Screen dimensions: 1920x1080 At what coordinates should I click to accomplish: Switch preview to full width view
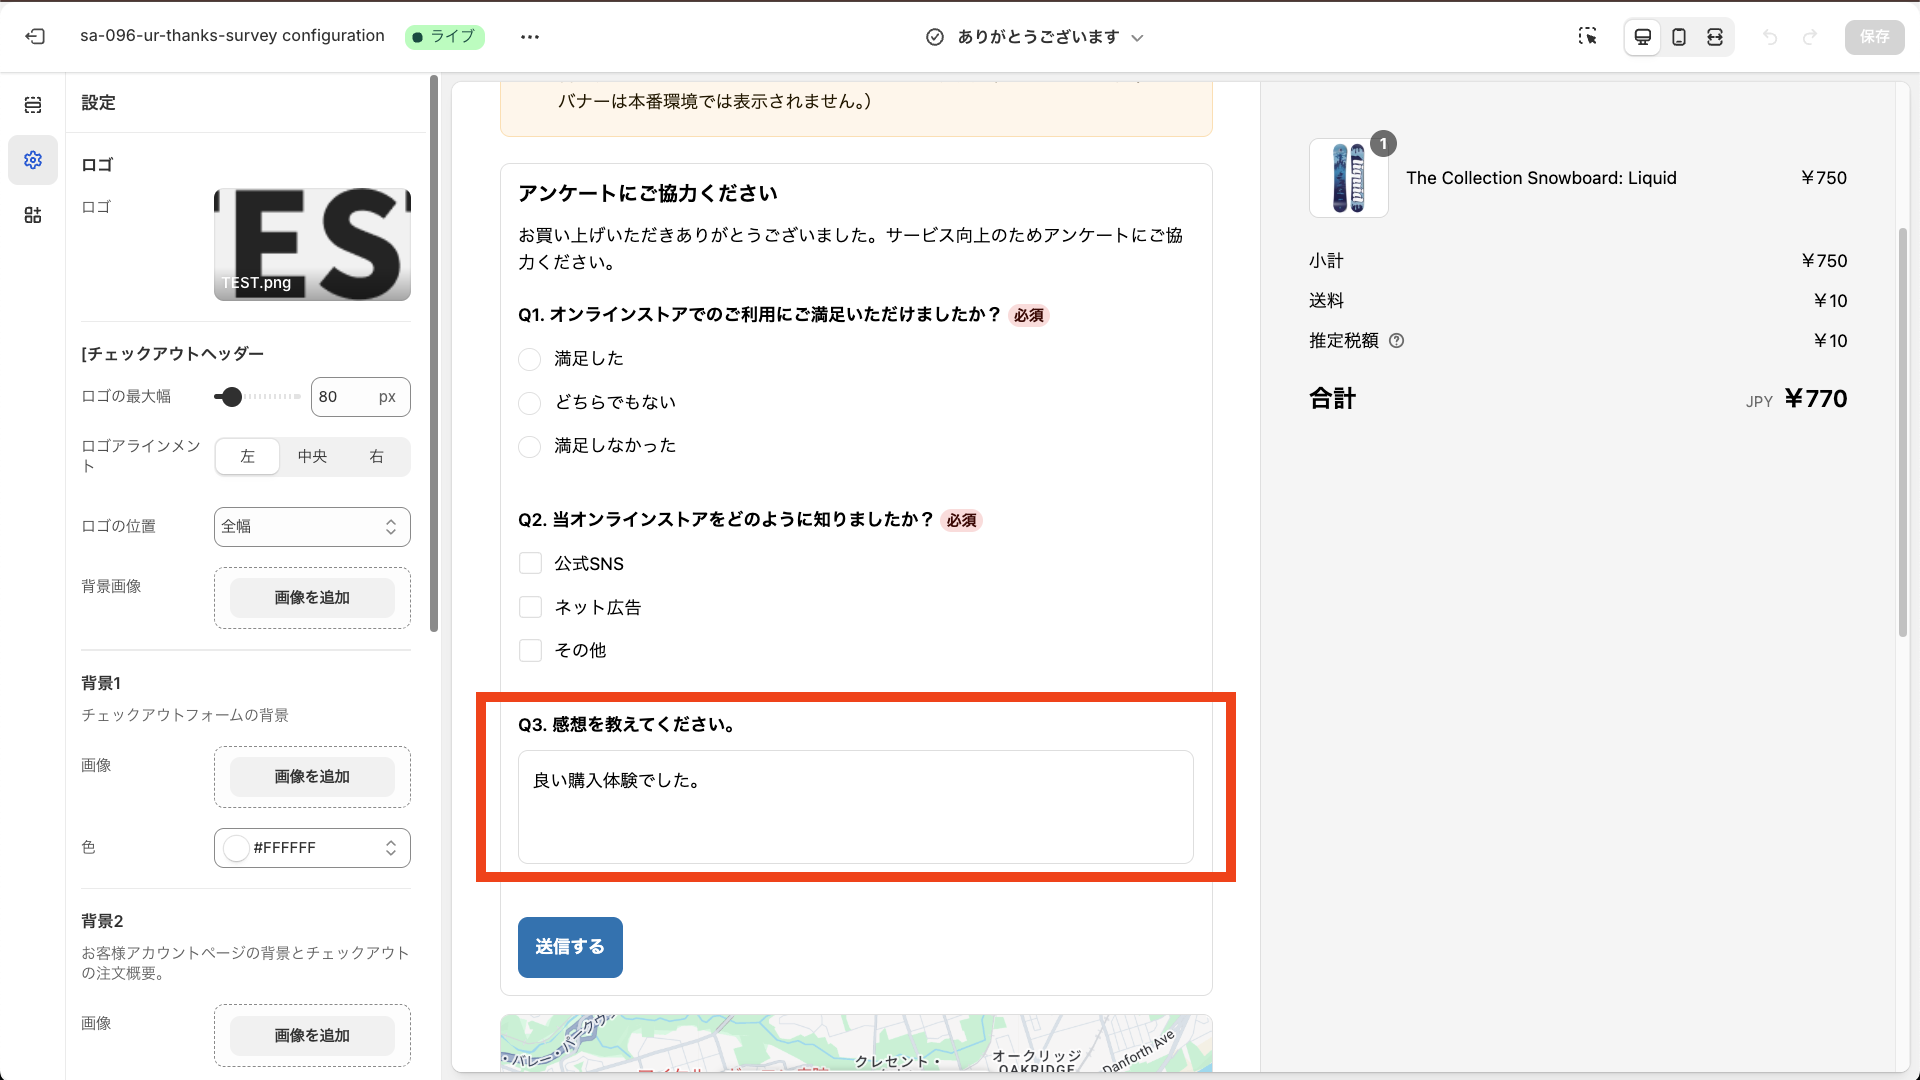[1714, 36]
